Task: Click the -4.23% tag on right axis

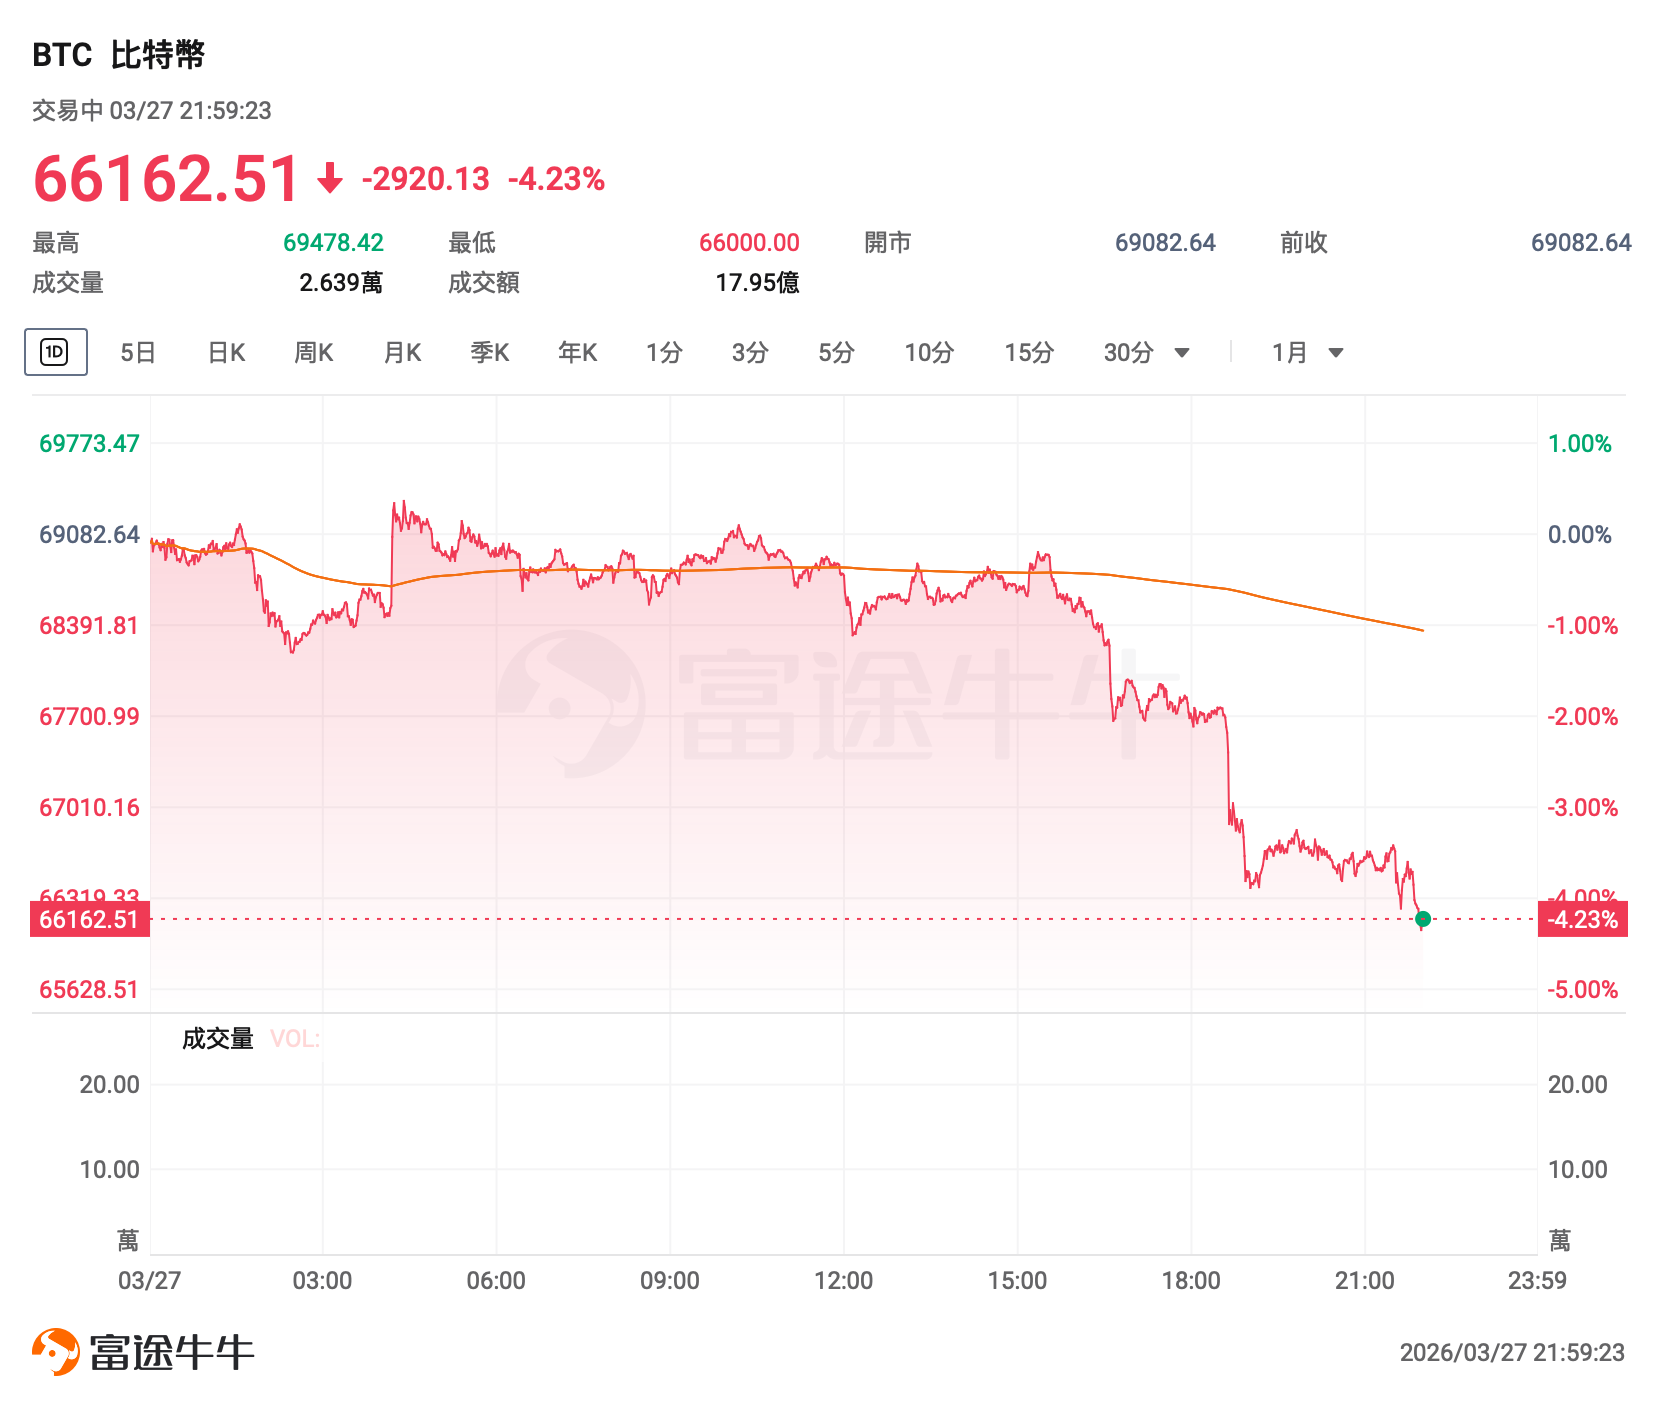Action: coord(1582,919)
